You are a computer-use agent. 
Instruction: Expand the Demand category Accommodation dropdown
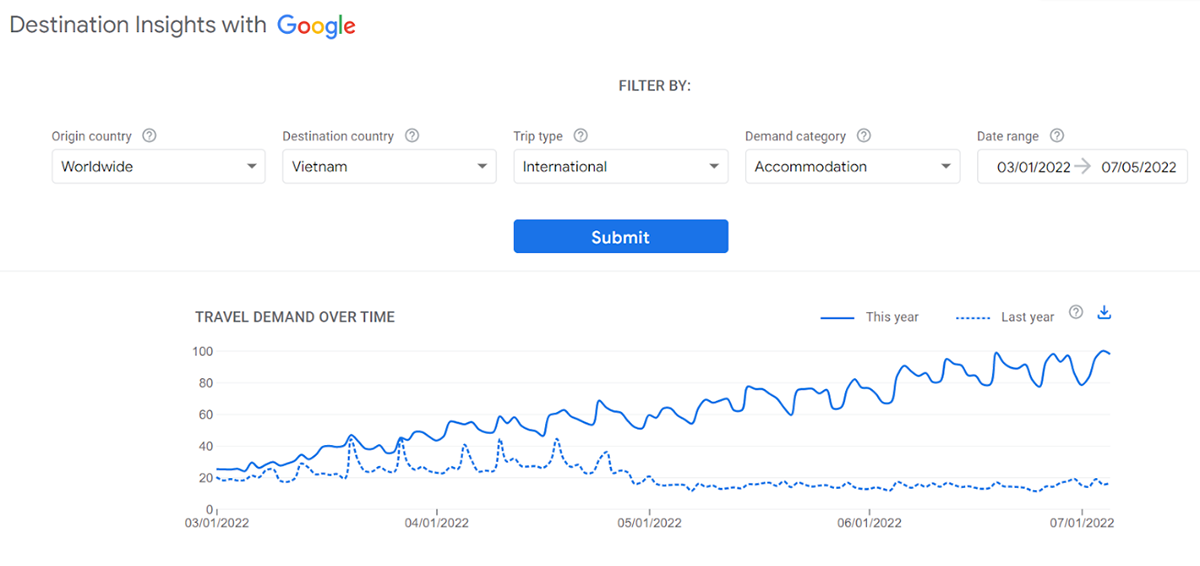(x=853, y=167)
